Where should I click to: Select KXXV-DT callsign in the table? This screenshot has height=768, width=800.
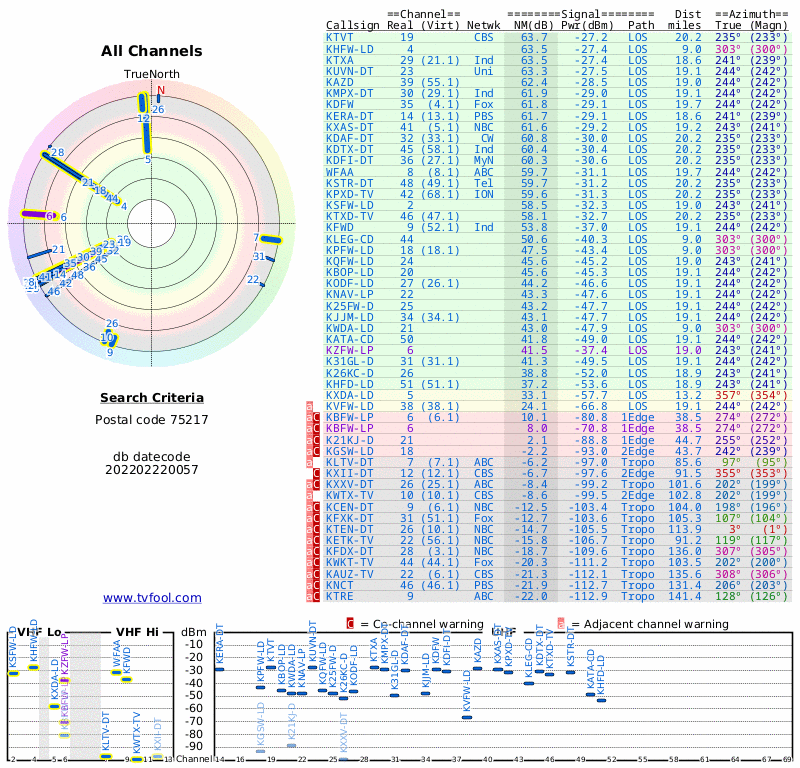pyautogui.click(x=349, y=484)
